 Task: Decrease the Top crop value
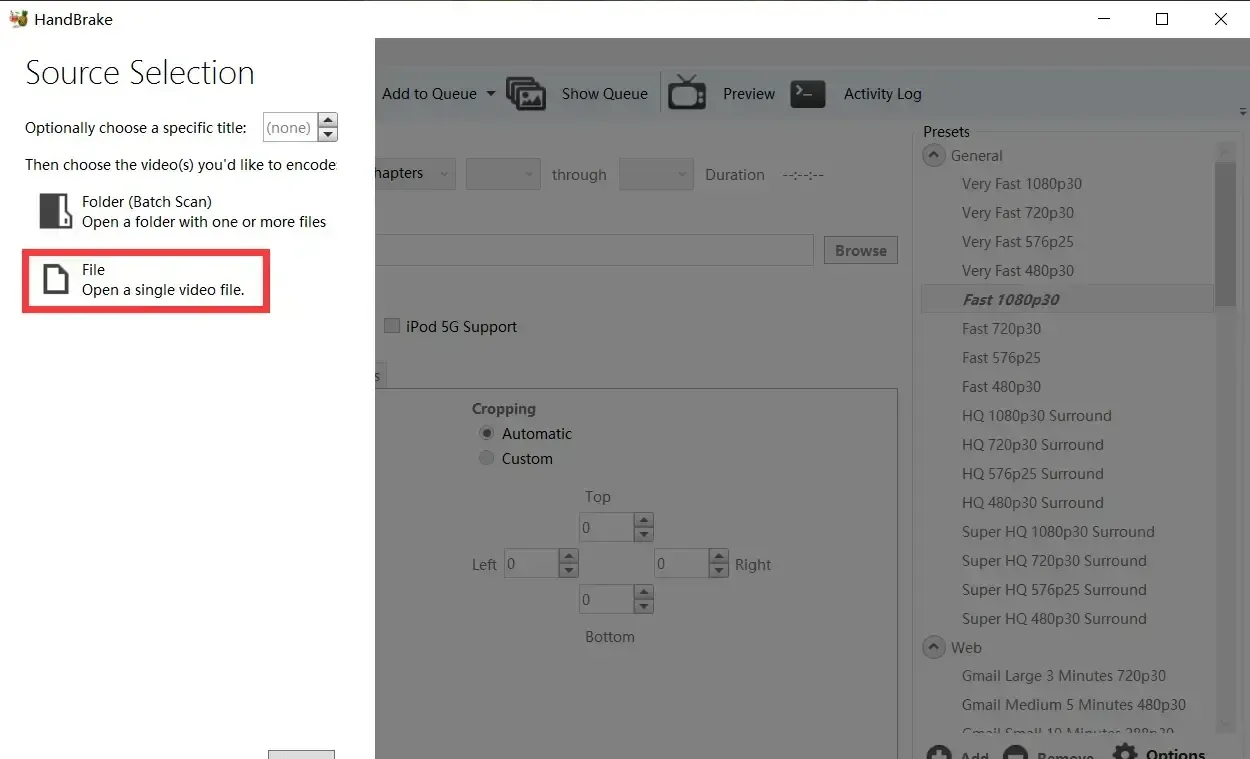644,534
